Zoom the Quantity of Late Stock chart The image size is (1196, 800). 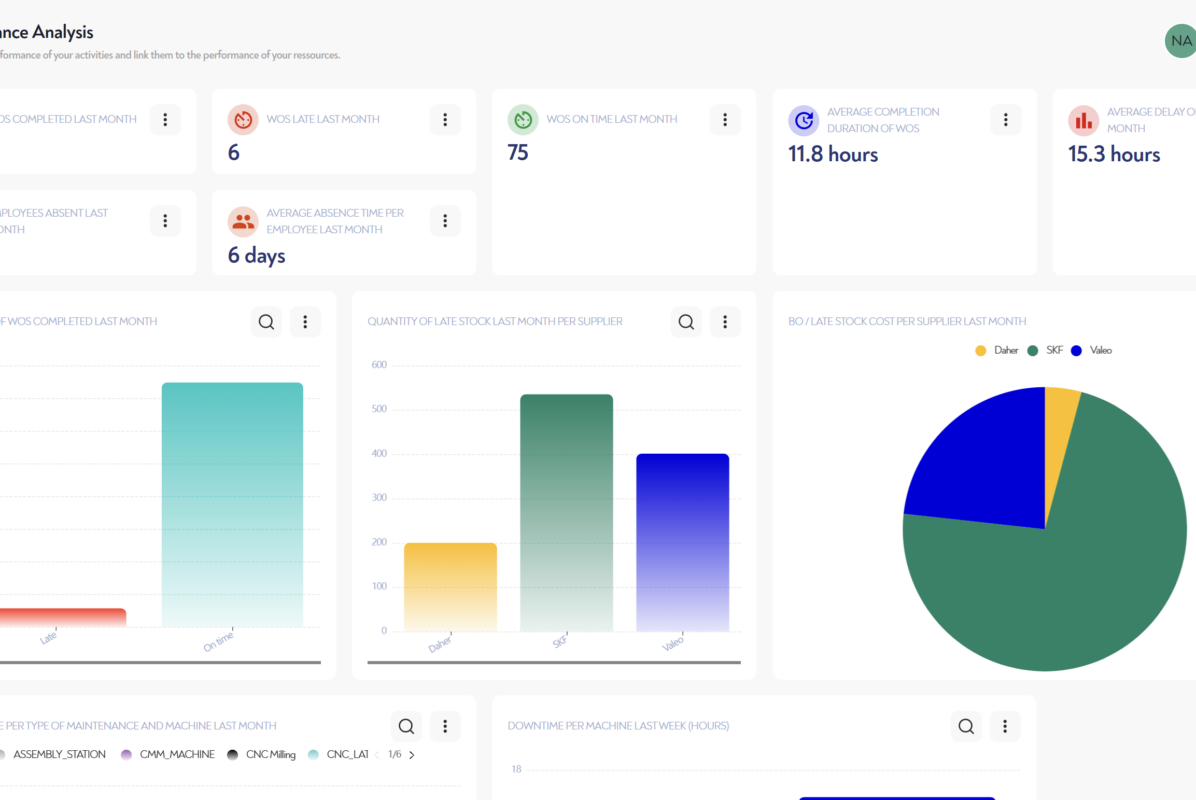coord(686,322)
